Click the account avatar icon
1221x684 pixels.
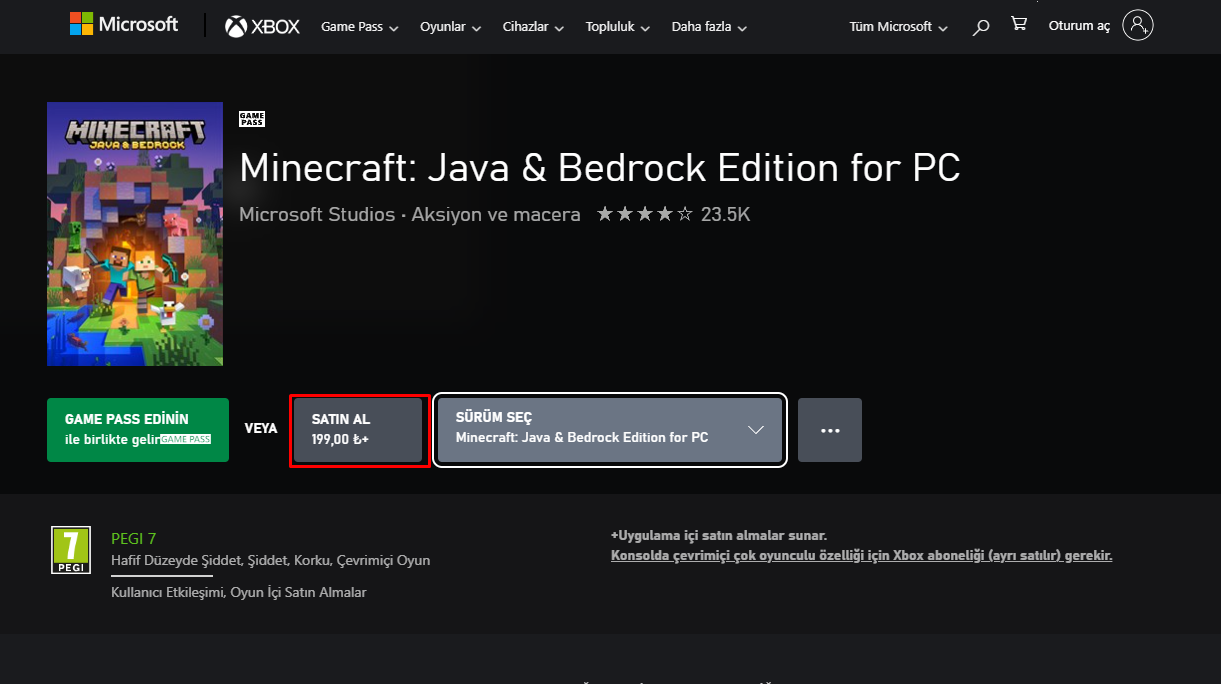pos(1138,25)
